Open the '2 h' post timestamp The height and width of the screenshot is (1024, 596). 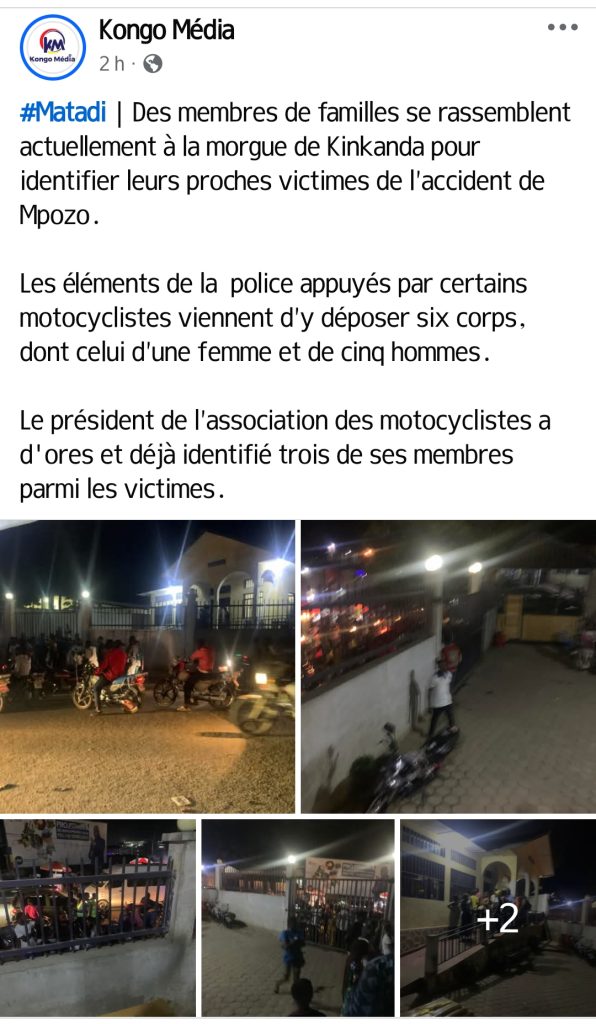112,64
